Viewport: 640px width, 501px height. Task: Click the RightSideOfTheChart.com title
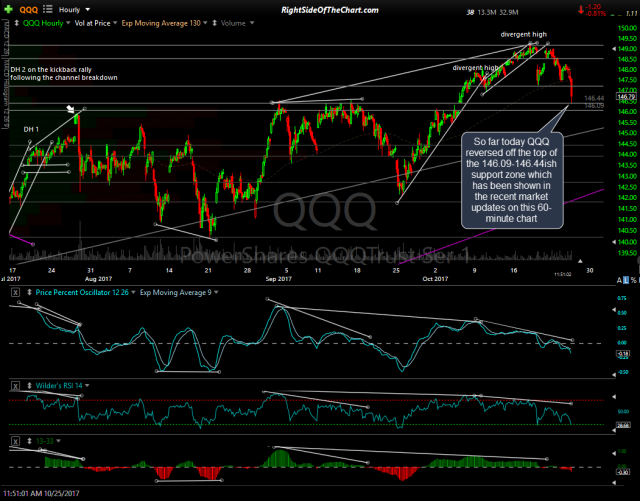pyautogui.click(x=330, y=10)
